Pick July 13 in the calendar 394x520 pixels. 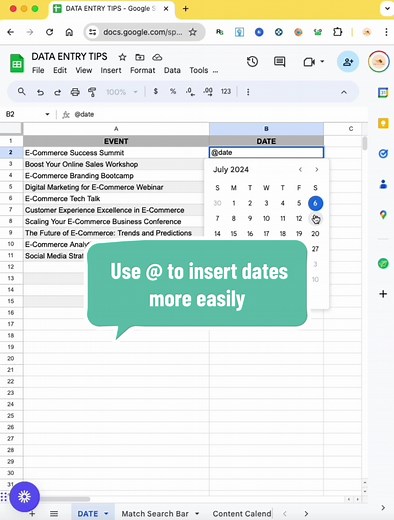tap(315, 219)
